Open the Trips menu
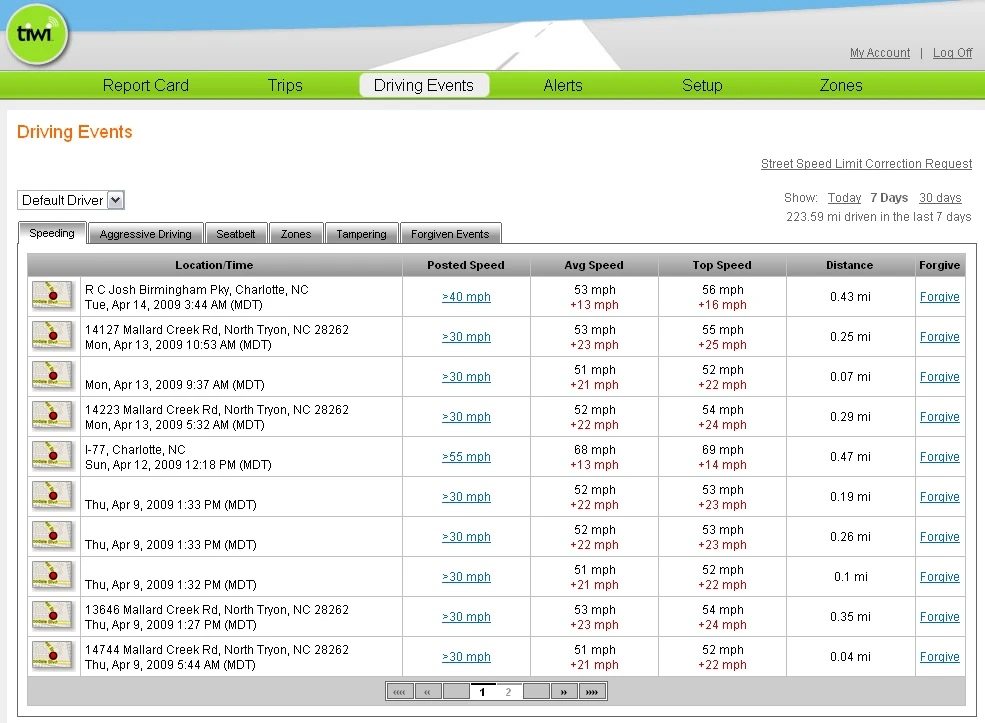The width and height of the screenshot is (985, 723). coord(285,85)
